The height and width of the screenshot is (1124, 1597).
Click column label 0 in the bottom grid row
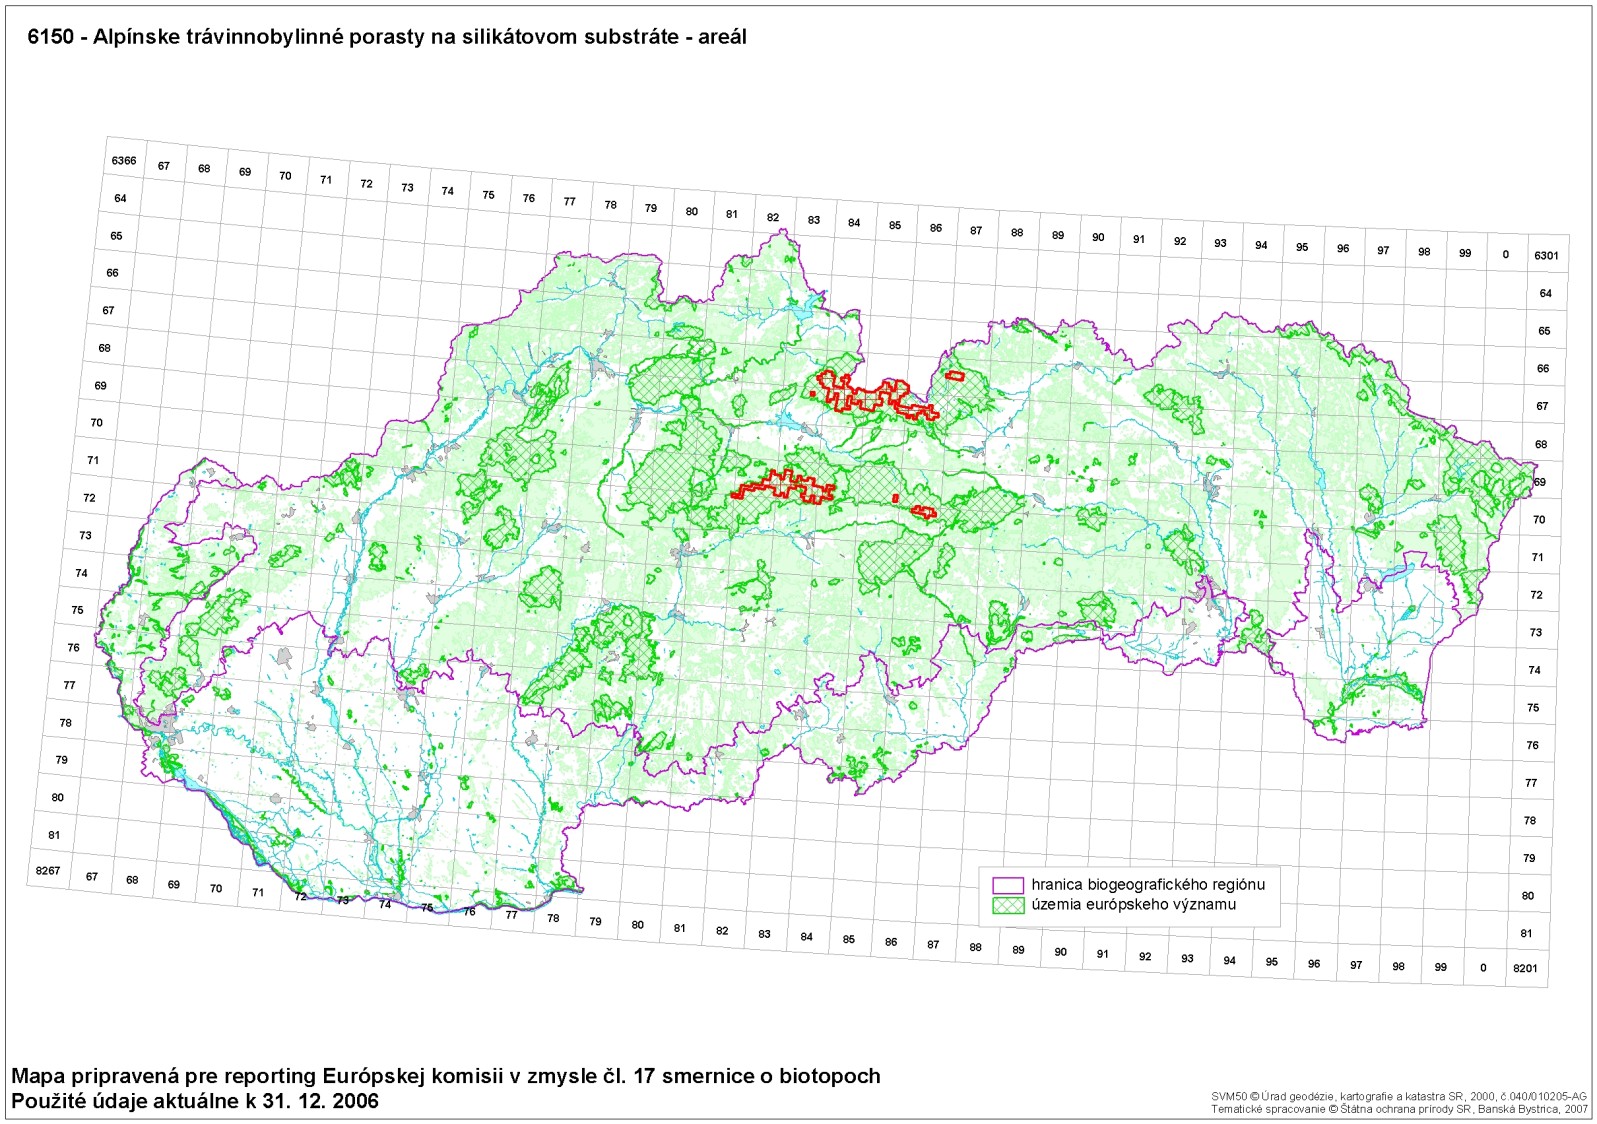[1483, 967]
